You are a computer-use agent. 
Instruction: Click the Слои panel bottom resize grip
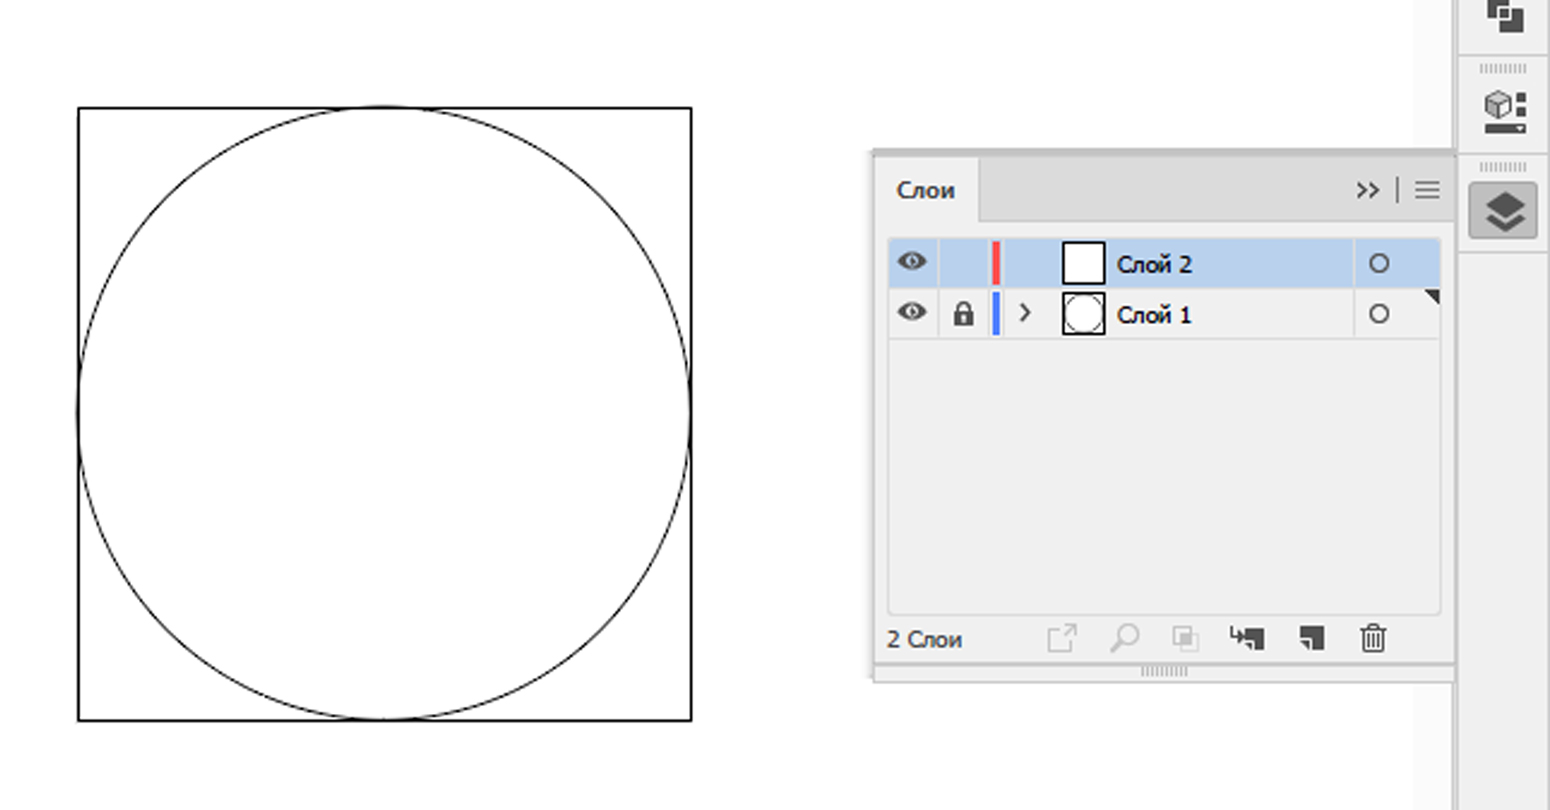coord(1164,672)
